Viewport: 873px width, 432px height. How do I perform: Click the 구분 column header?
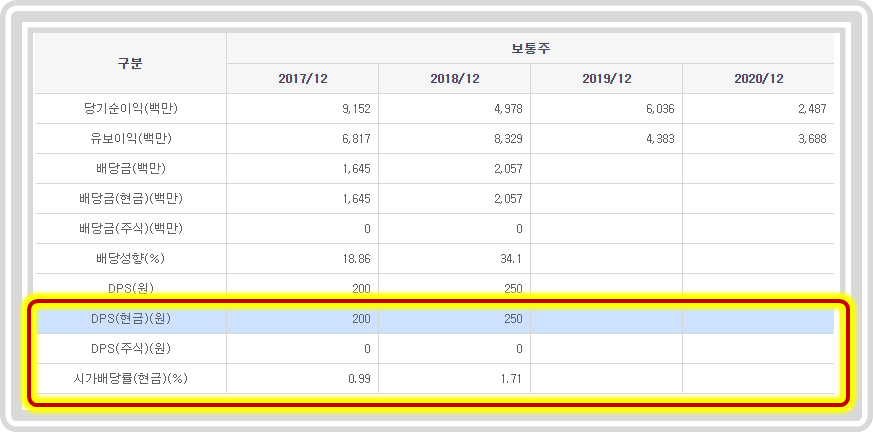point(130,63)
